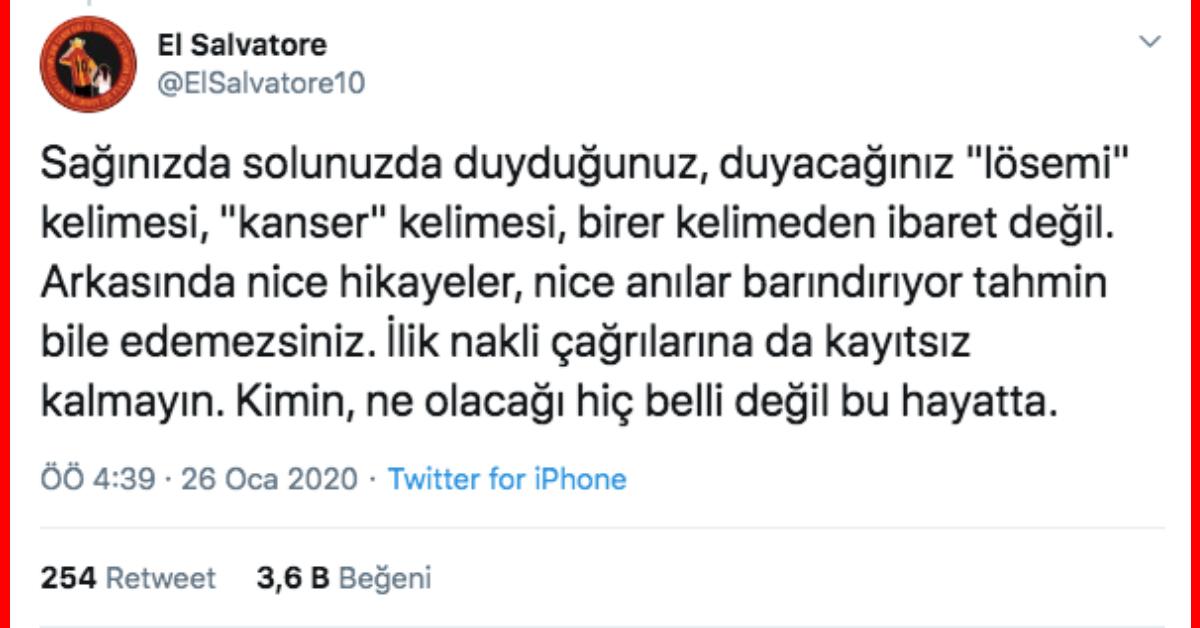Open the Twitter for iPhone source link

coord(507,479)
